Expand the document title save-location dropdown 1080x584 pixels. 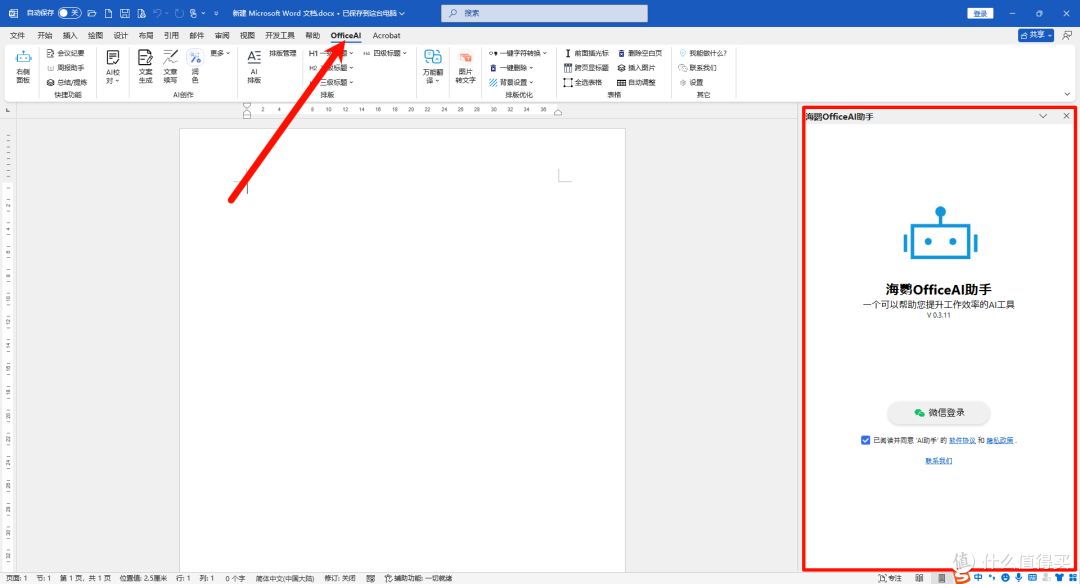[402, 13]
